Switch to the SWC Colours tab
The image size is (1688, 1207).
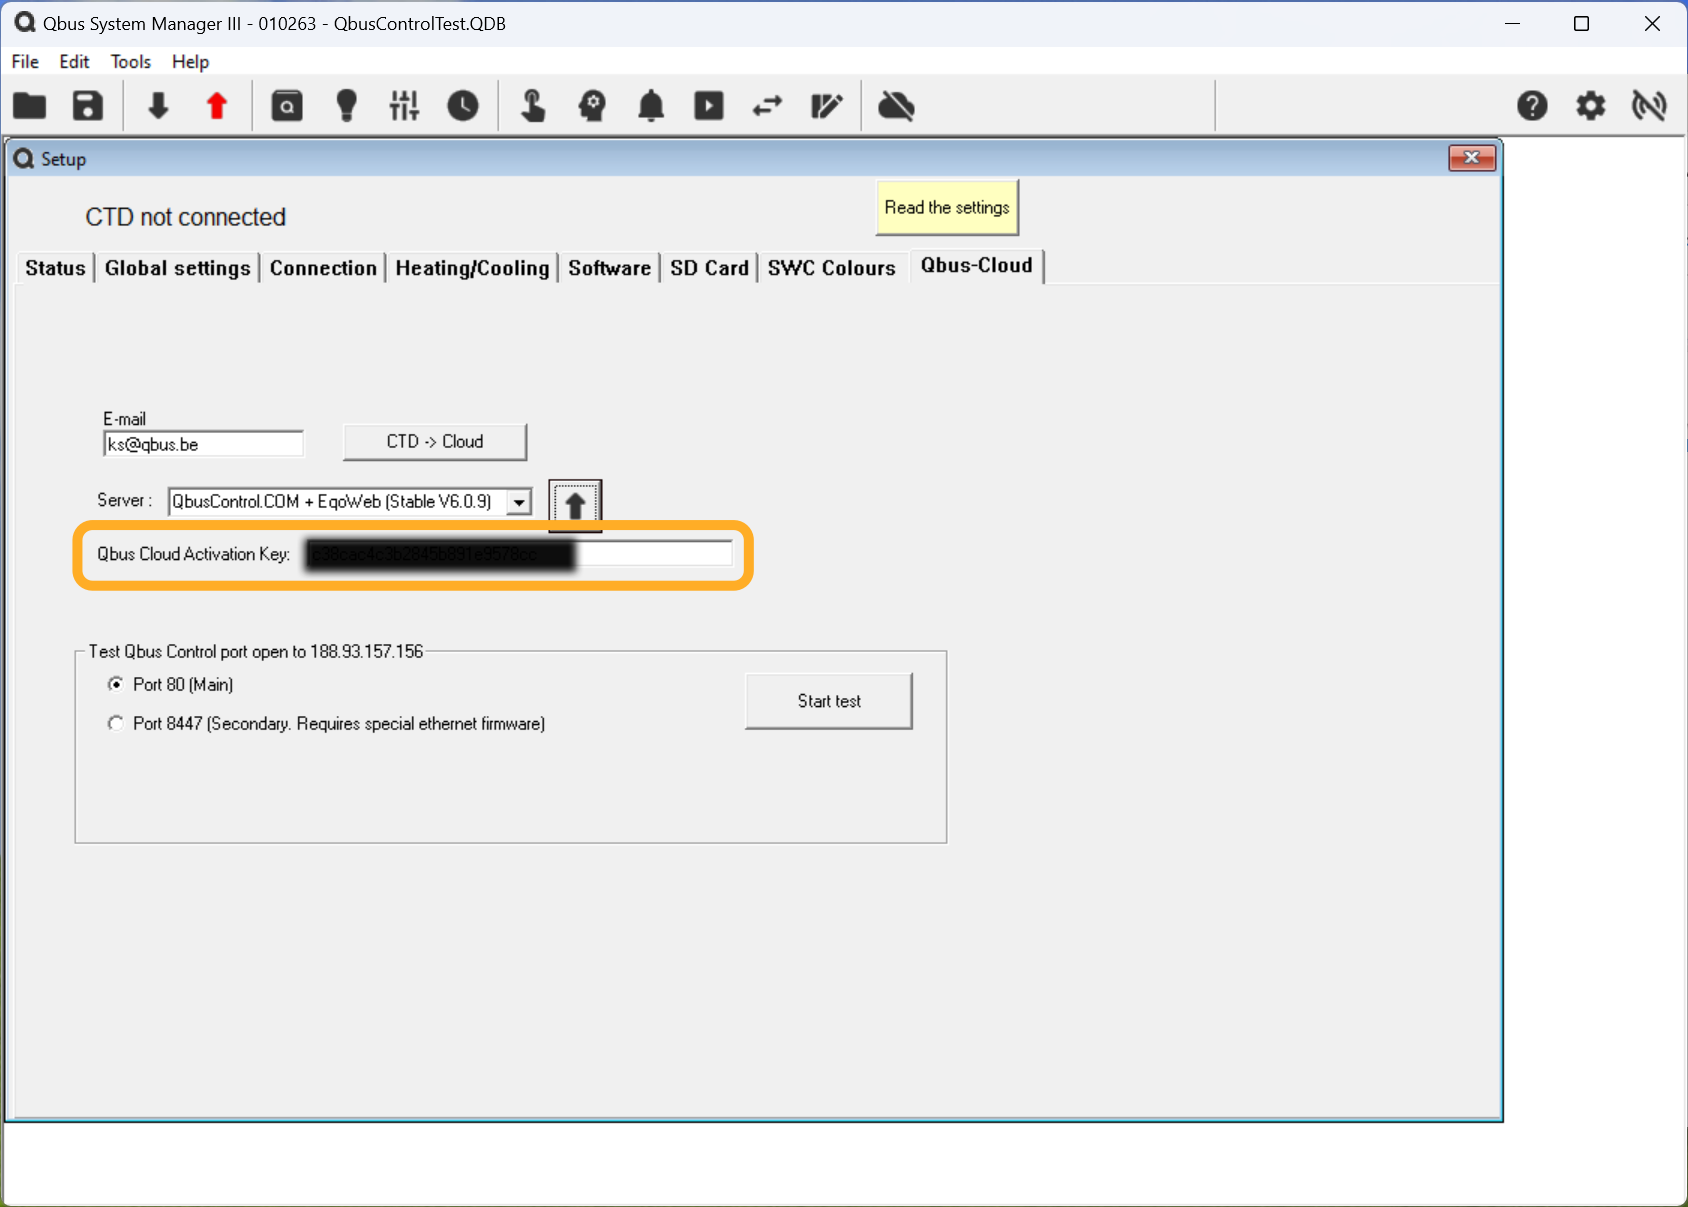coord(831,268)
